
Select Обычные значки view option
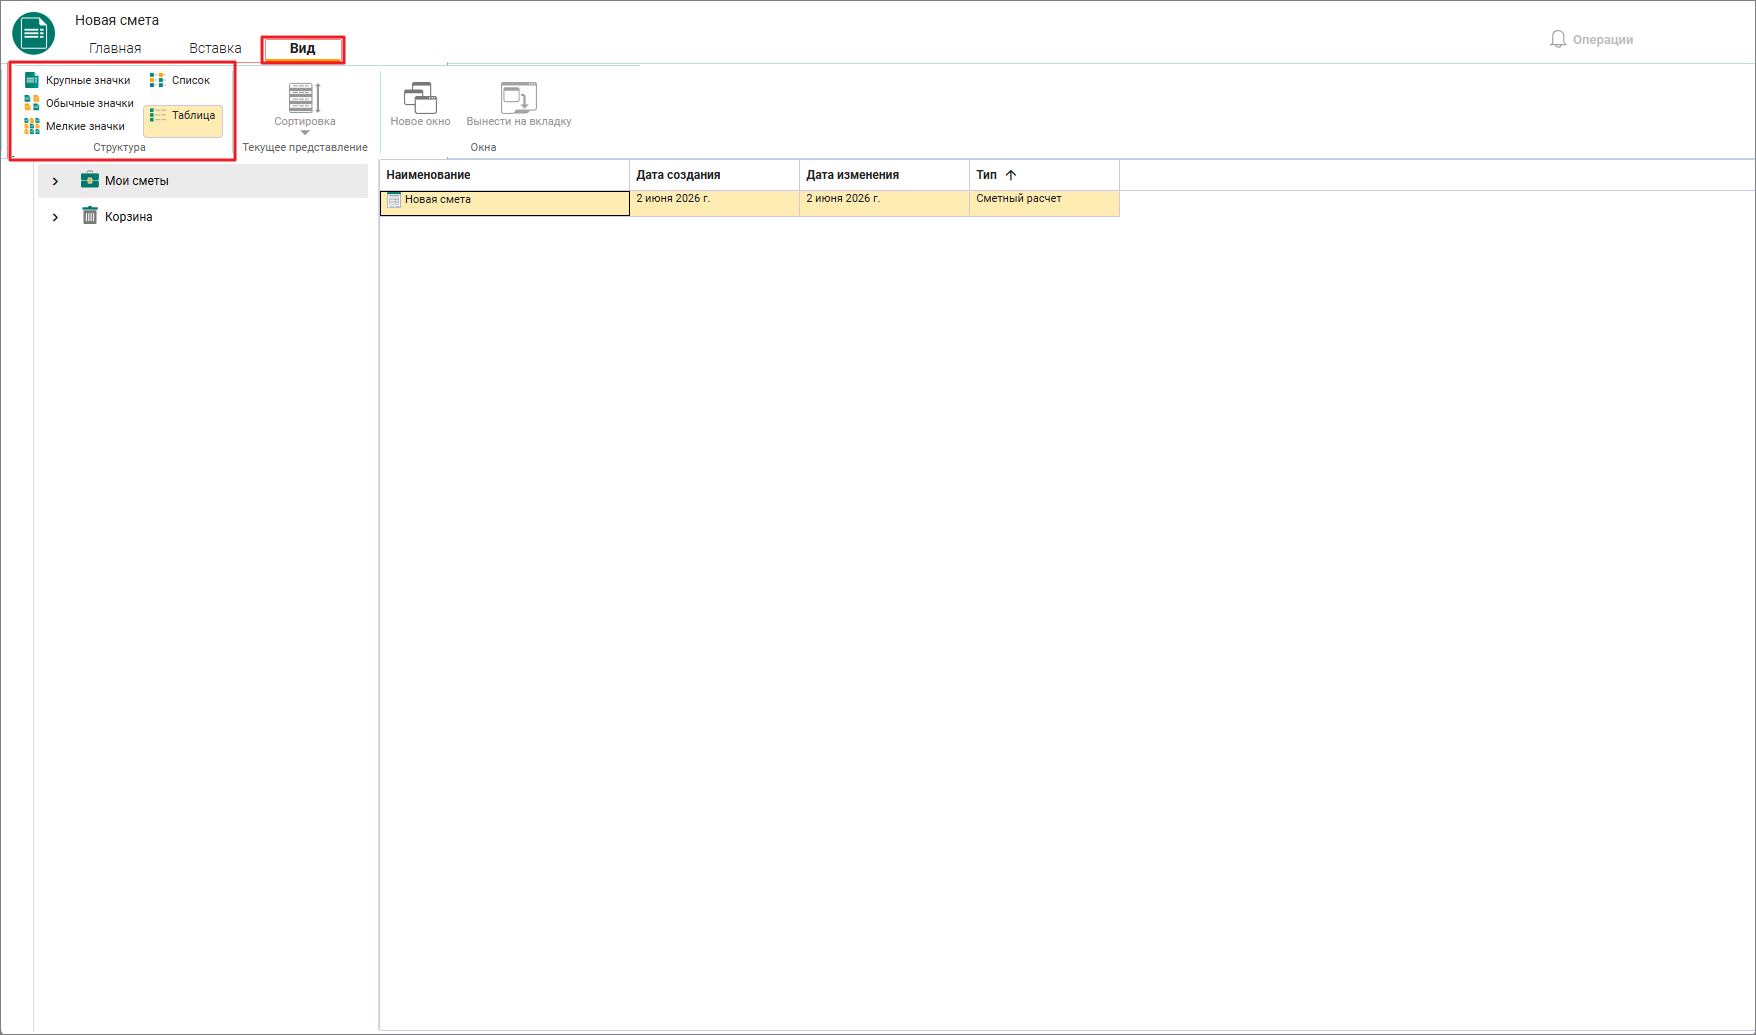click(x=79, y=103)
